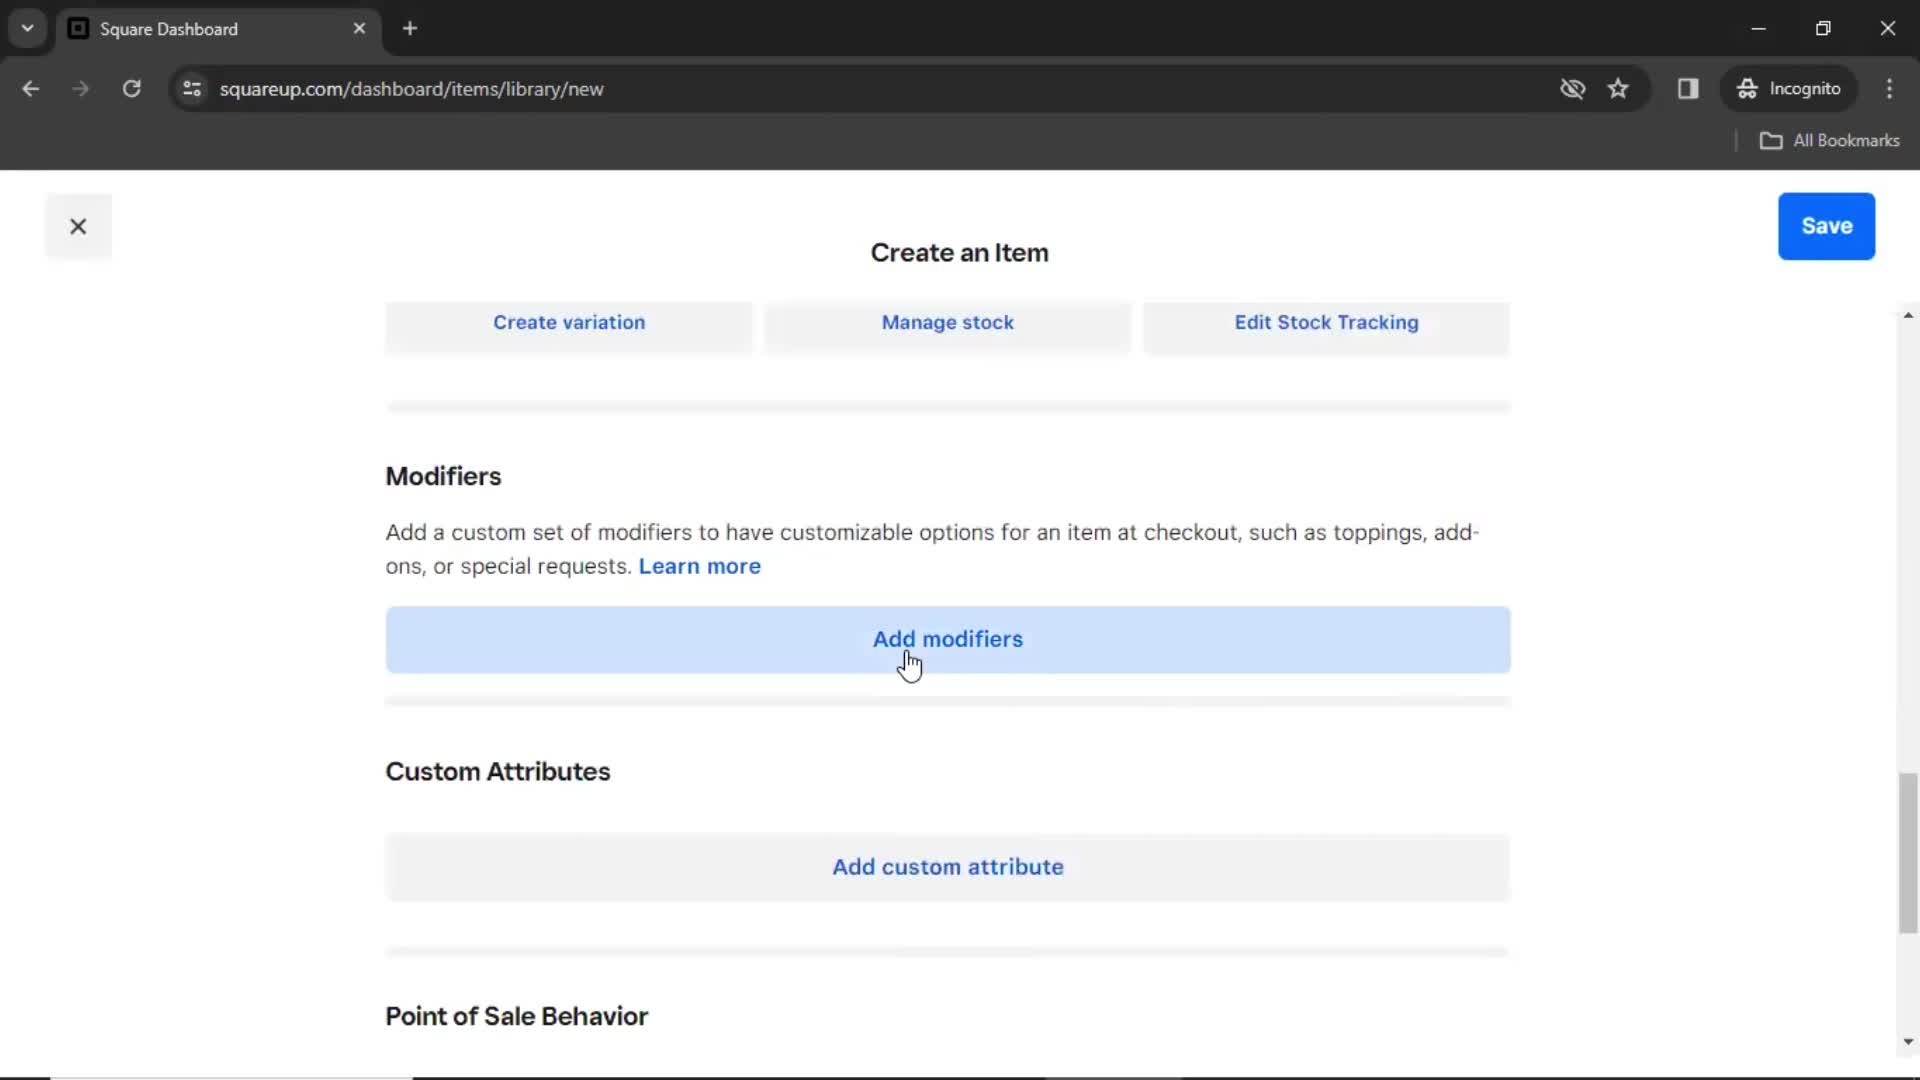Screen dimensions: 1920x1080
Task: View site information icon in address bar
Action: [192, 89]
